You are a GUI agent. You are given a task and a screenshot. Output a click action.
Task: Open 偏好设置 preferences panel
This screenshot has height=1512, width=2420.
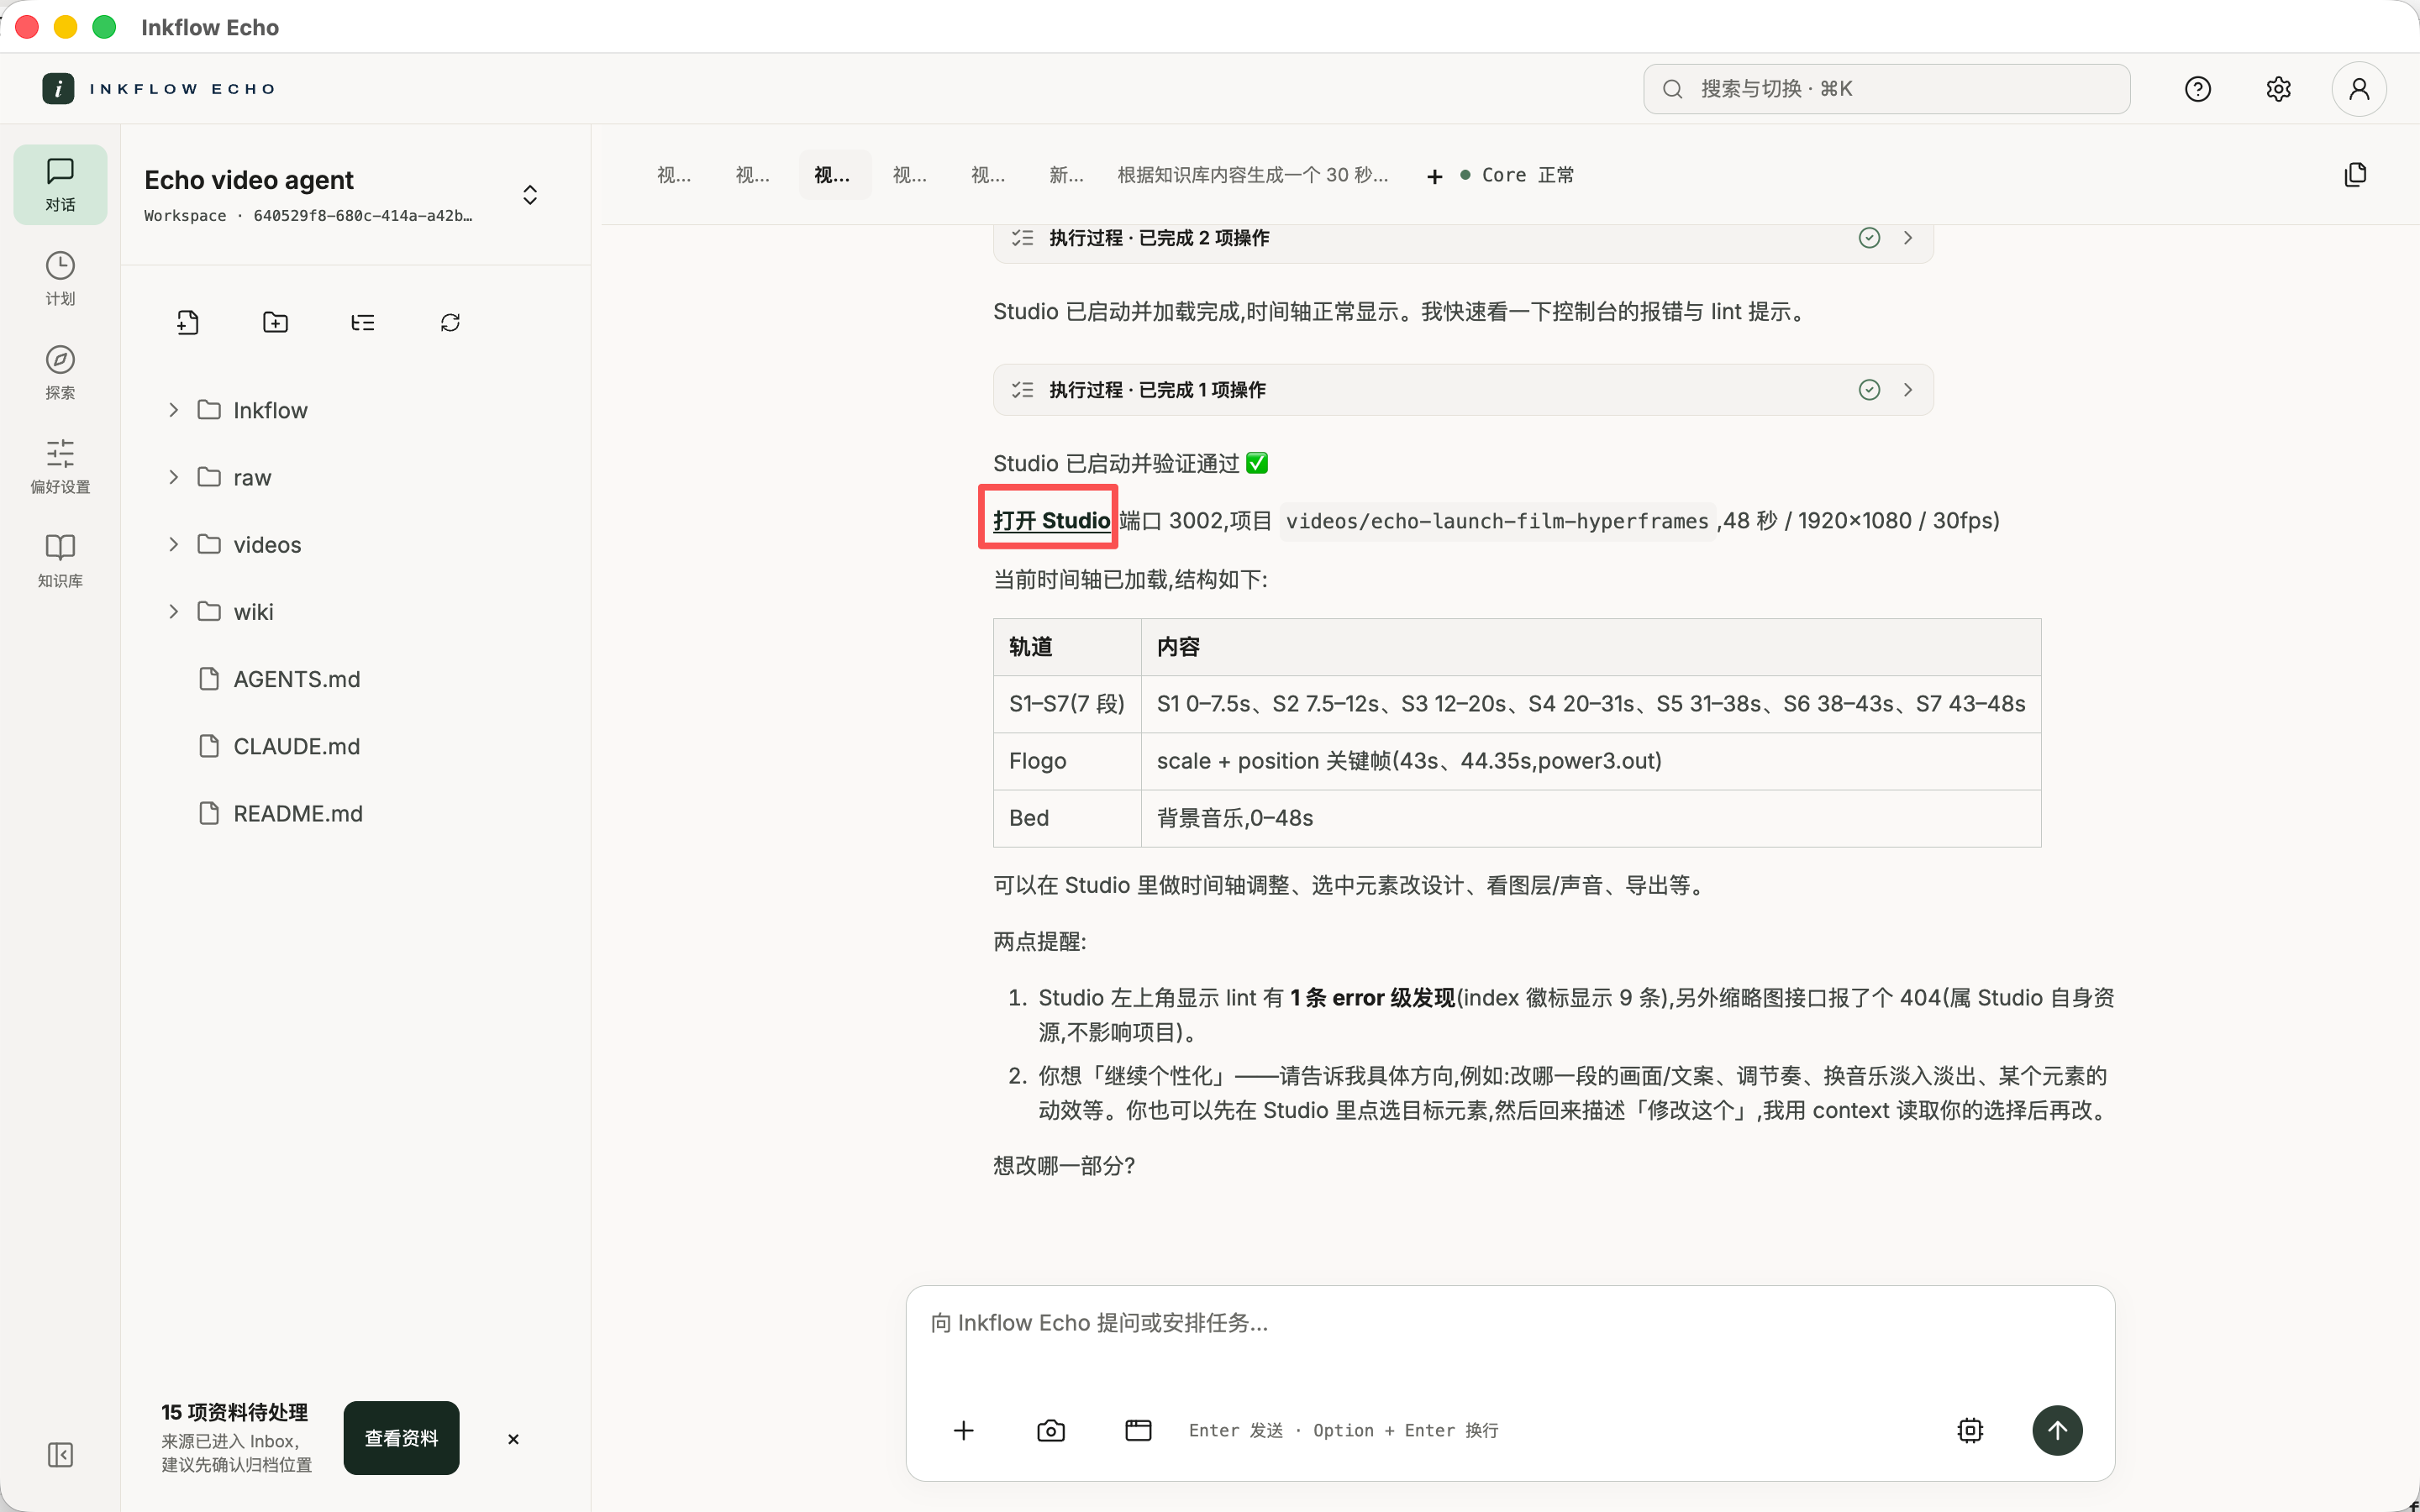pos(60,466)
